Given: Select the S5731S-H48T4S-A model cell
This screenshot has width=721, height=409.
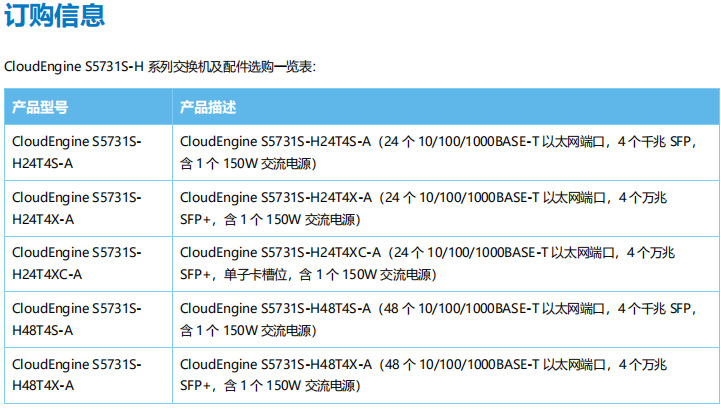Looking at the screenshot, I should coord(88,319).
